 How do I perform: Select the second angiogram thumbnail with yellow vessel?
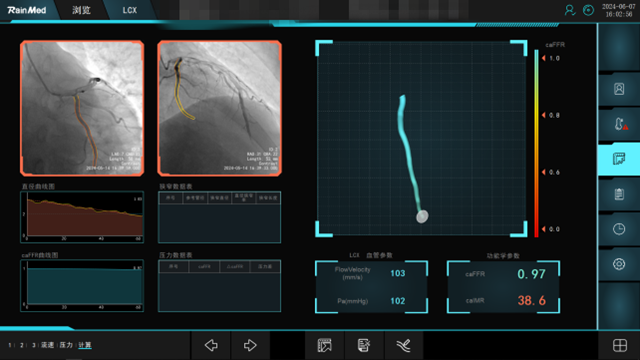pyautogui.click(x=220, y=108)
